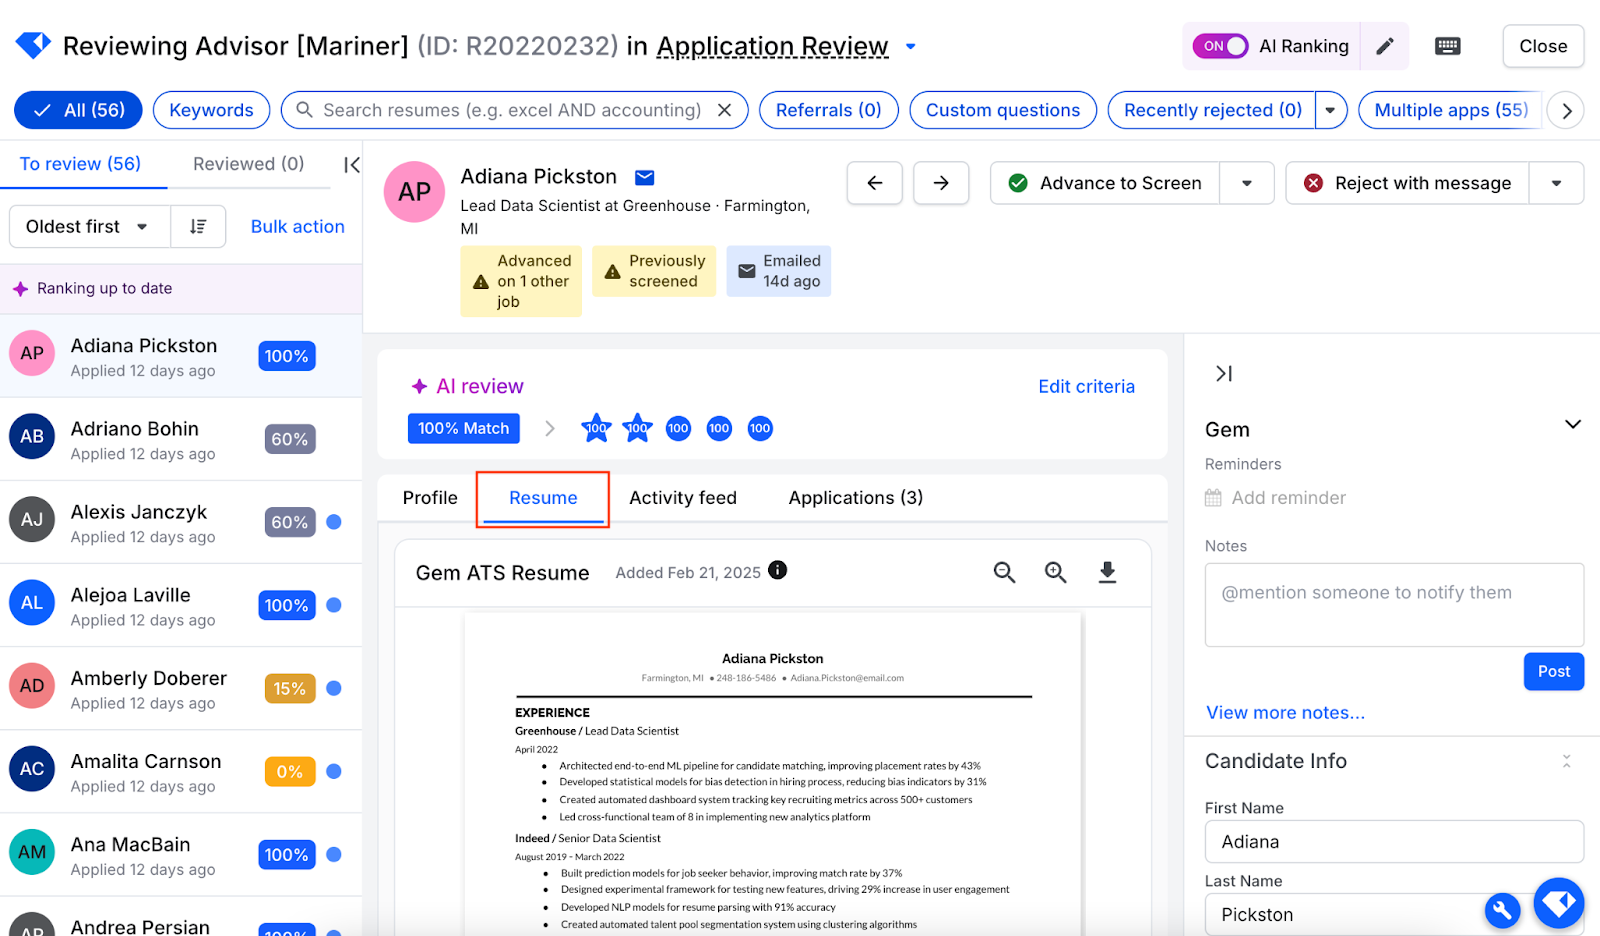
Task: Select candidate Amalita Carnson
Action: 181,771
